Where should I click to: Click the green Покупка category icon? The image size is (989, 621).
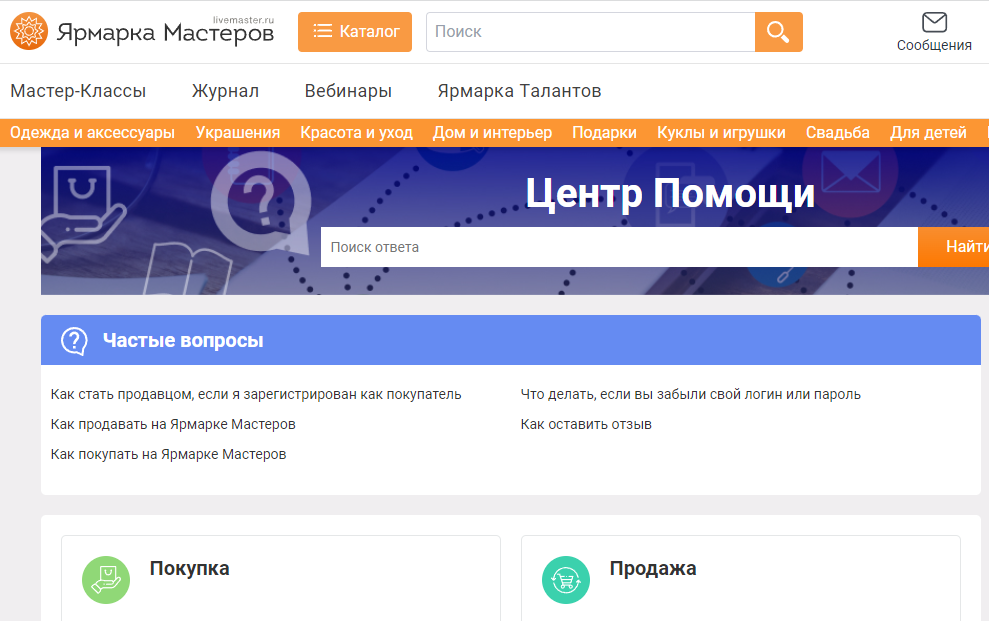(106, 580)
